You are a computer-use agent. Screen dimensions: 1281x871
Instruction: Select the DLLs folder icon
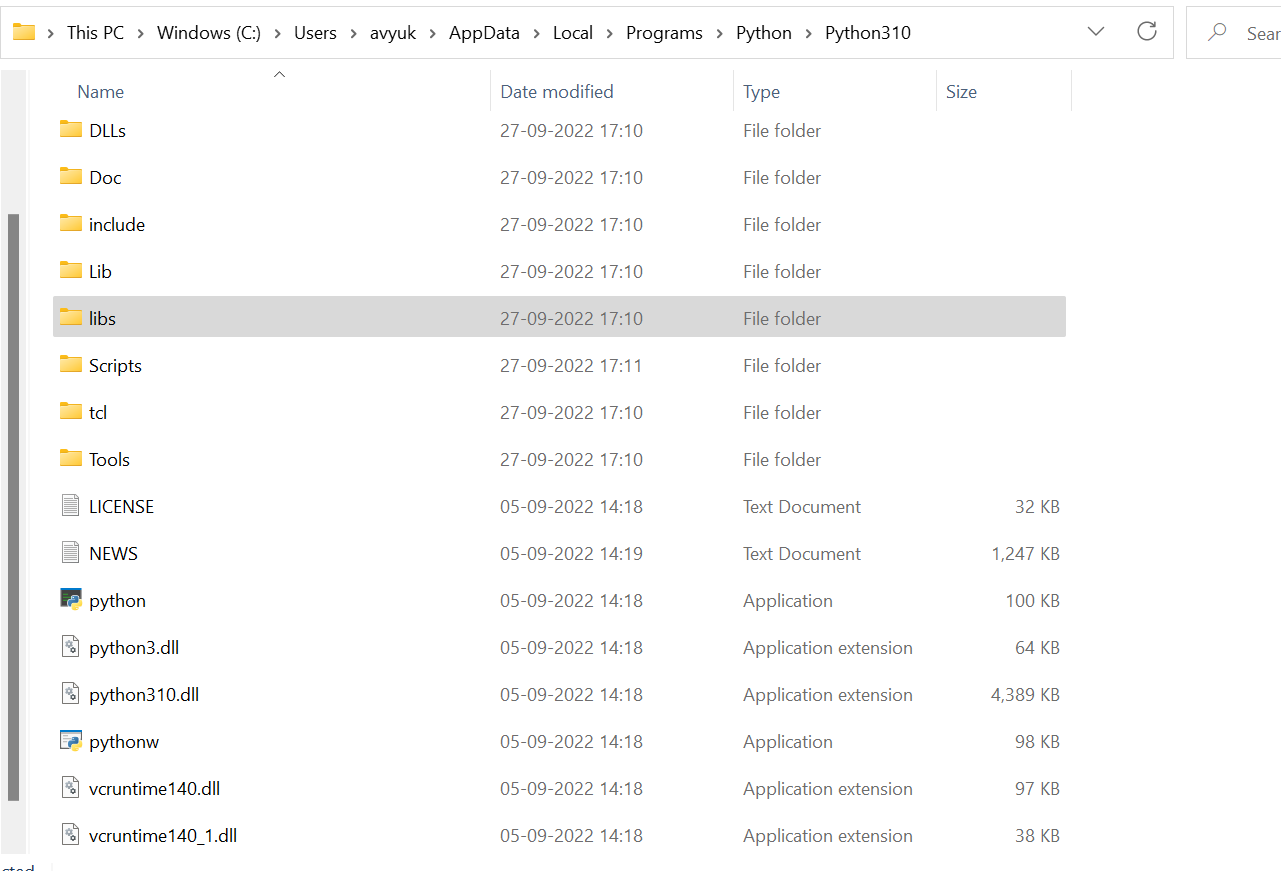point(70,130)
